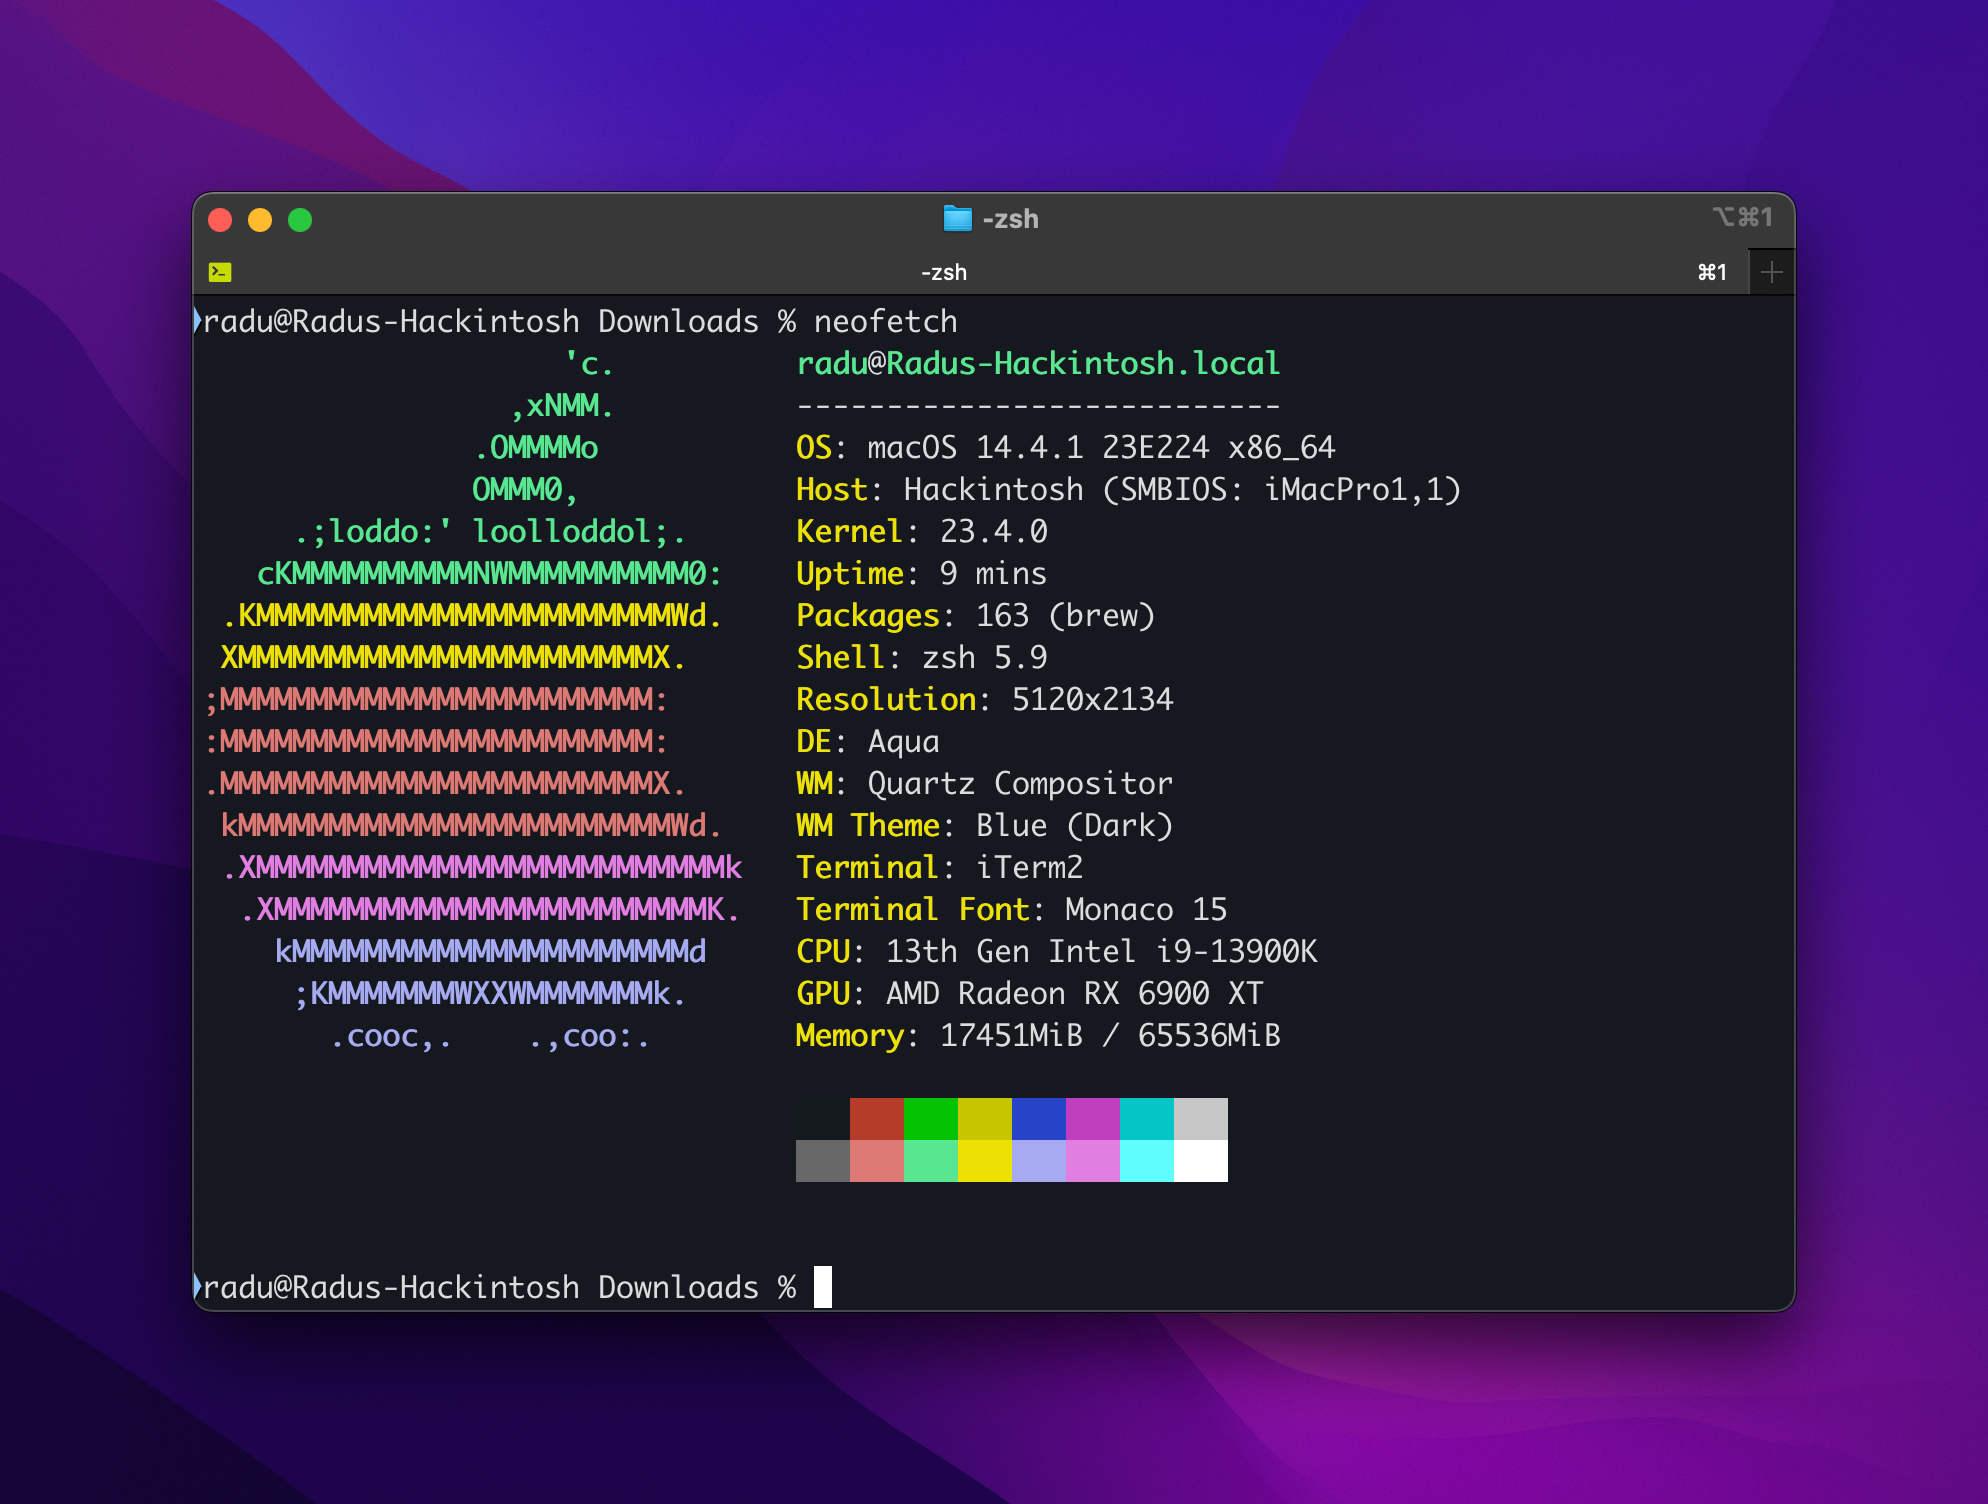Minimize the window with the yellow button

[x=260, y=220]
